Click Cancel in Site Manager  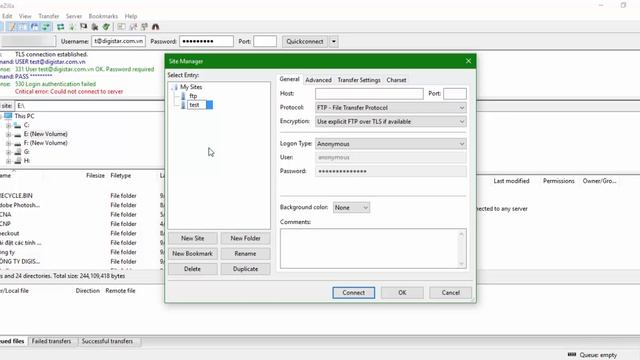coord(451,293)
